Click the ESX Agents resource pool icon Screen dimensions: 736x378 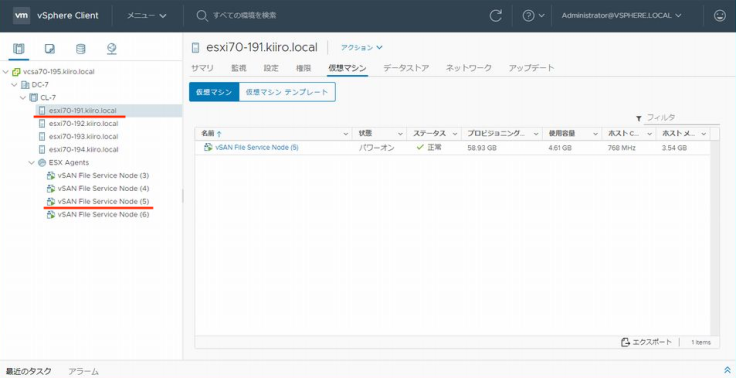(x=42, y=162)
